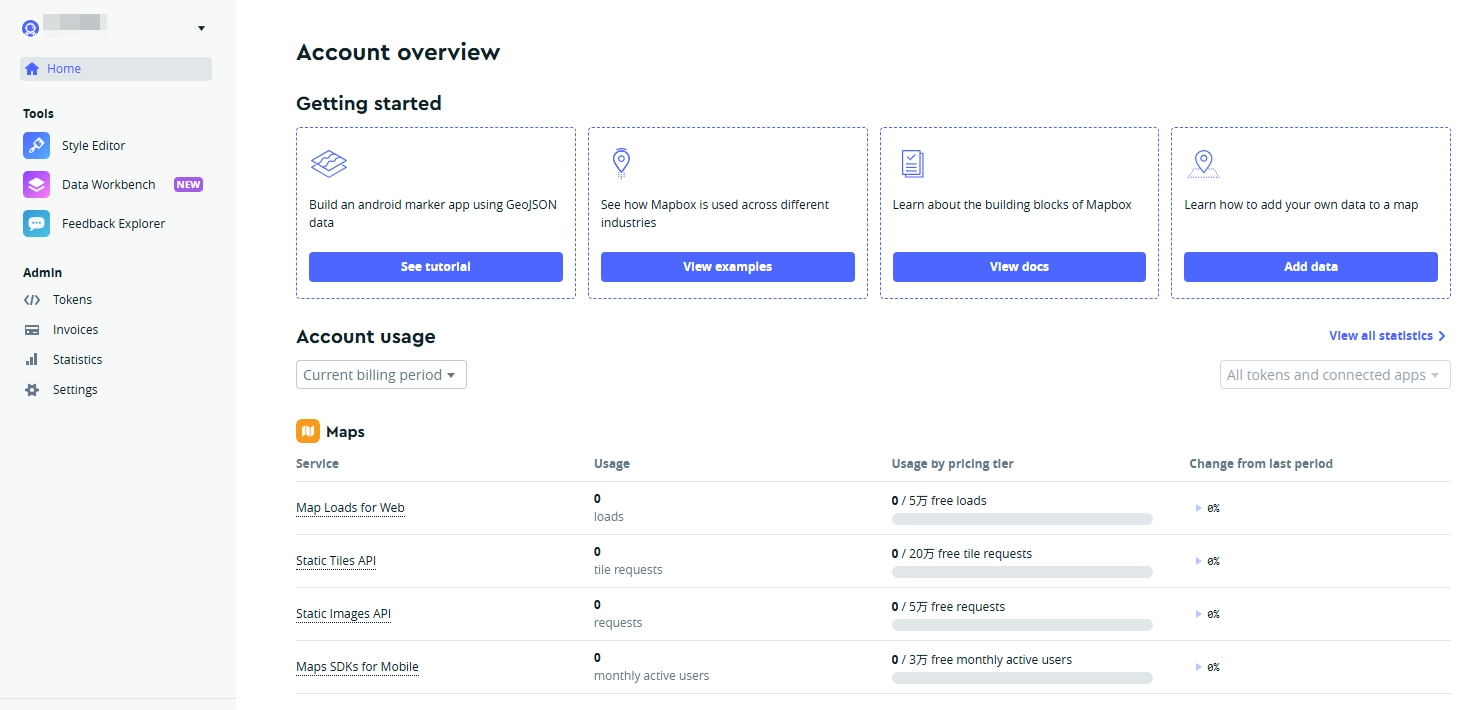Click the View docs button
This screenshot has width=1481, height=710.
1019,267
